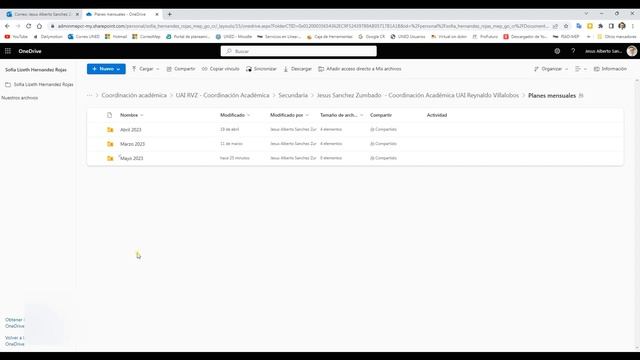Expand the breadcrumb ellipsis
Viewport: 640px width, 360px height.
tap(89, 95)
